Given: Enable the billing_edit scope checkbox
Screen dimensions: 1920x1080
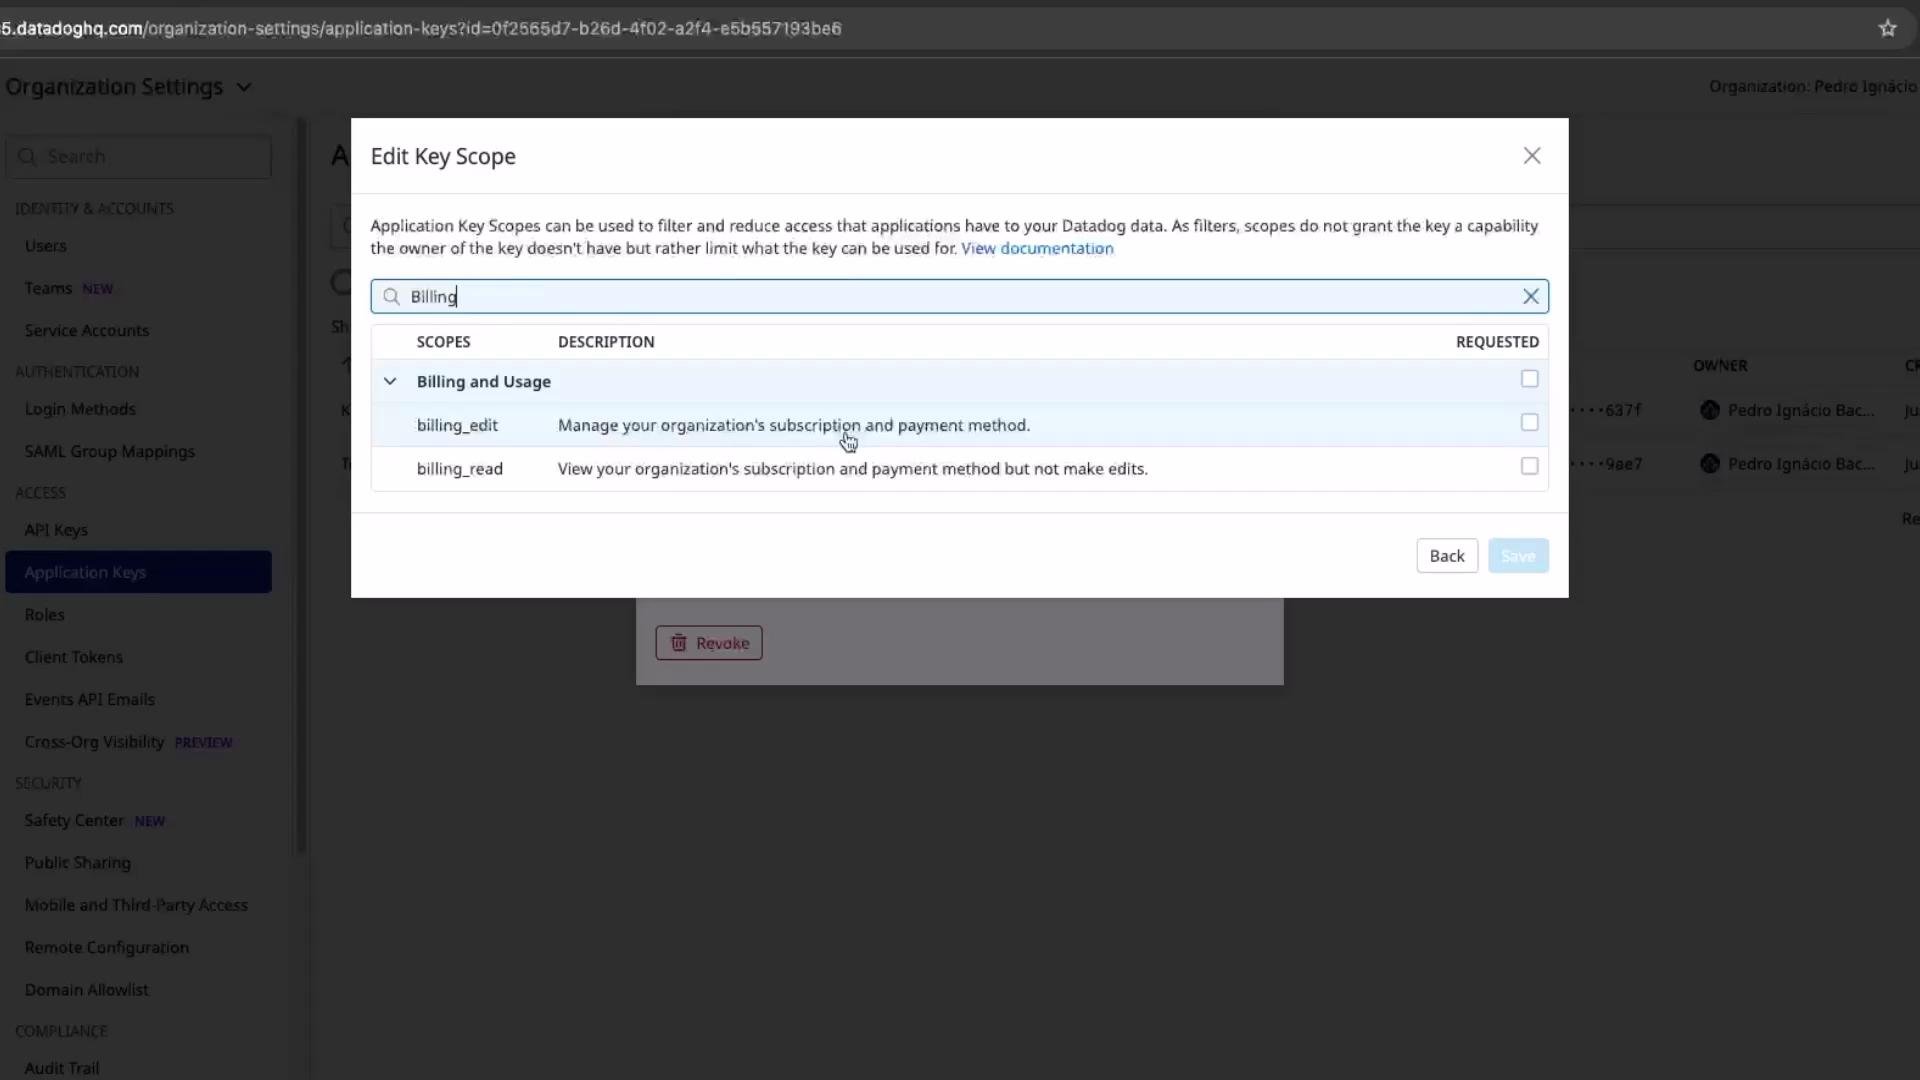Looking at the screenshot, I should (x=1529, y=423).
